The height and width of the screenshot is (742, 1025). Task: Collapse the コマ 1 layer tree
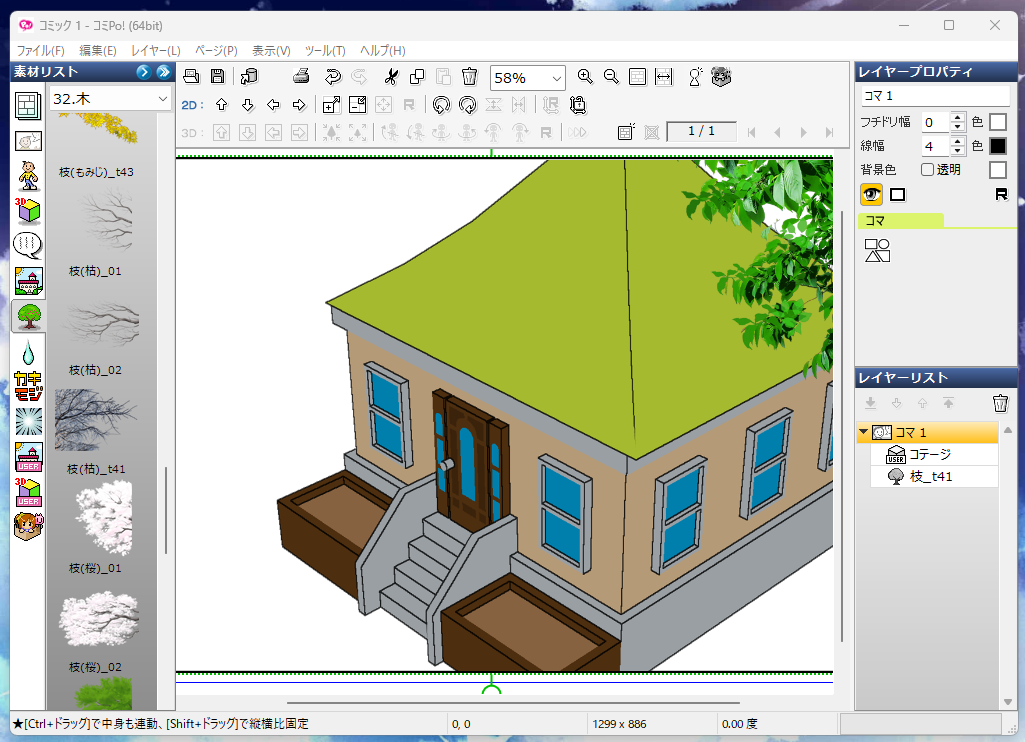[864, 433]
